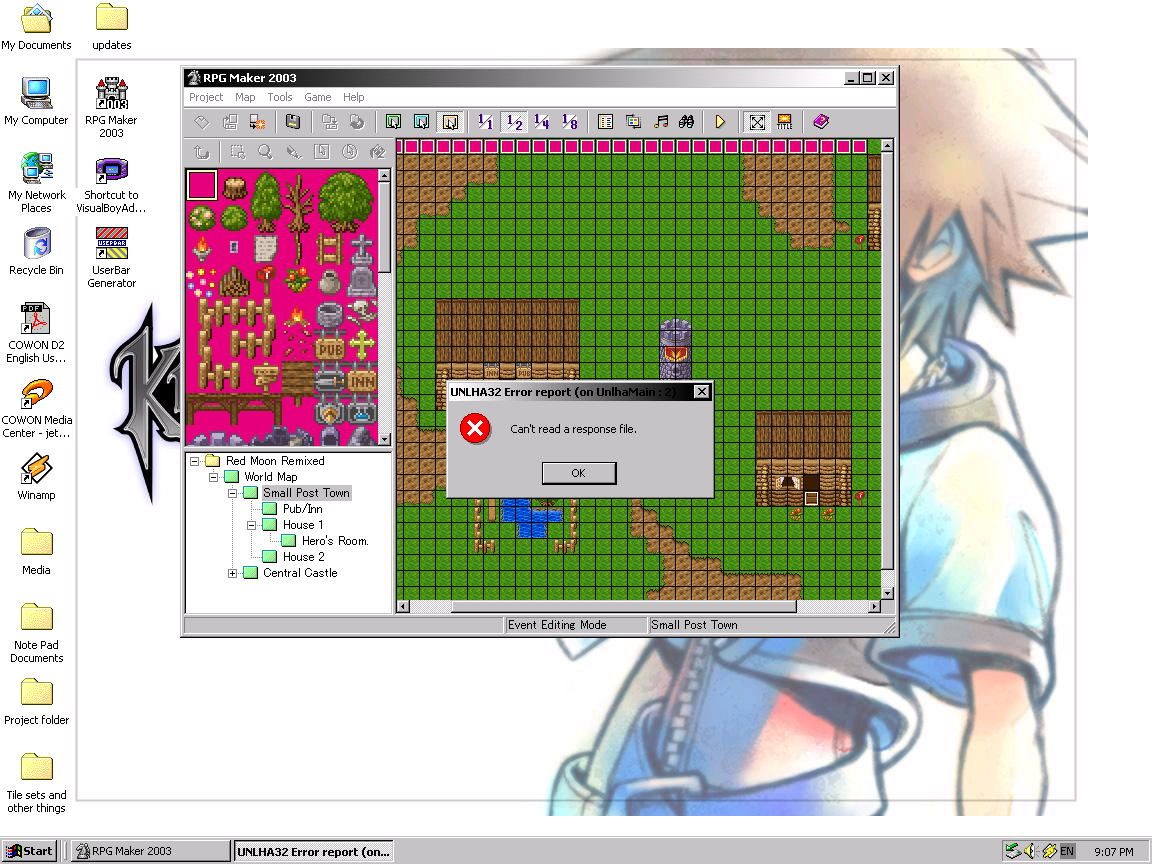Pick the PUB sign tile in palette
The width and height of the screenshot is (1152, 864).
330,349
